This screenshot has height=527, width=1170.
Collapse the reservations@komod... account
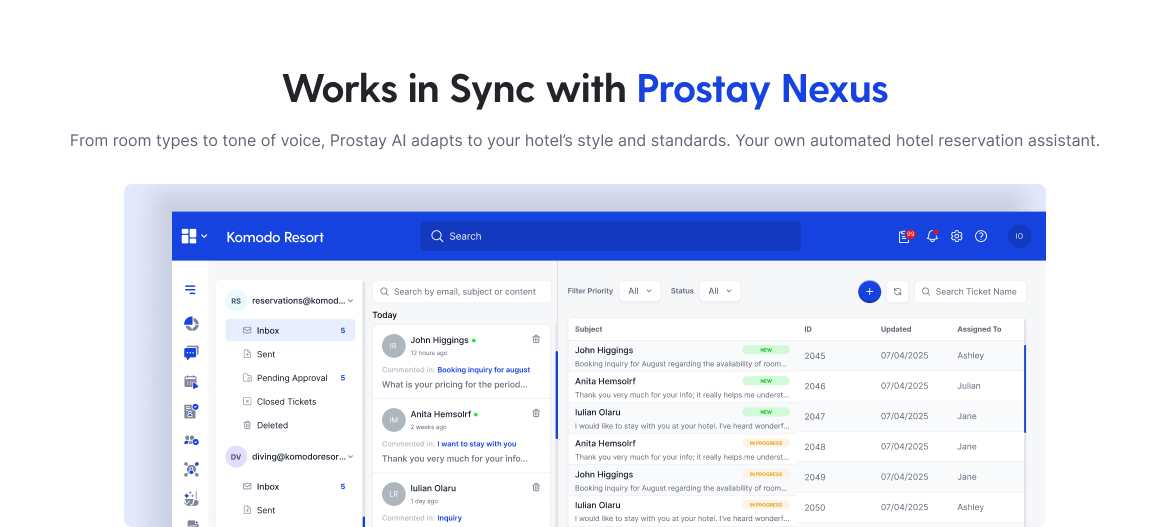(x=351, y=301)
